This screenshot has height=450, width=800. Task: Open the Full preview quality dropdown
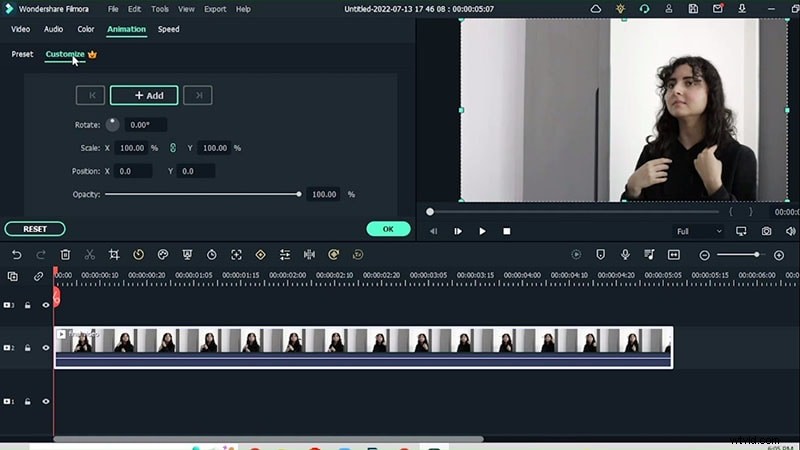point(698,231)
